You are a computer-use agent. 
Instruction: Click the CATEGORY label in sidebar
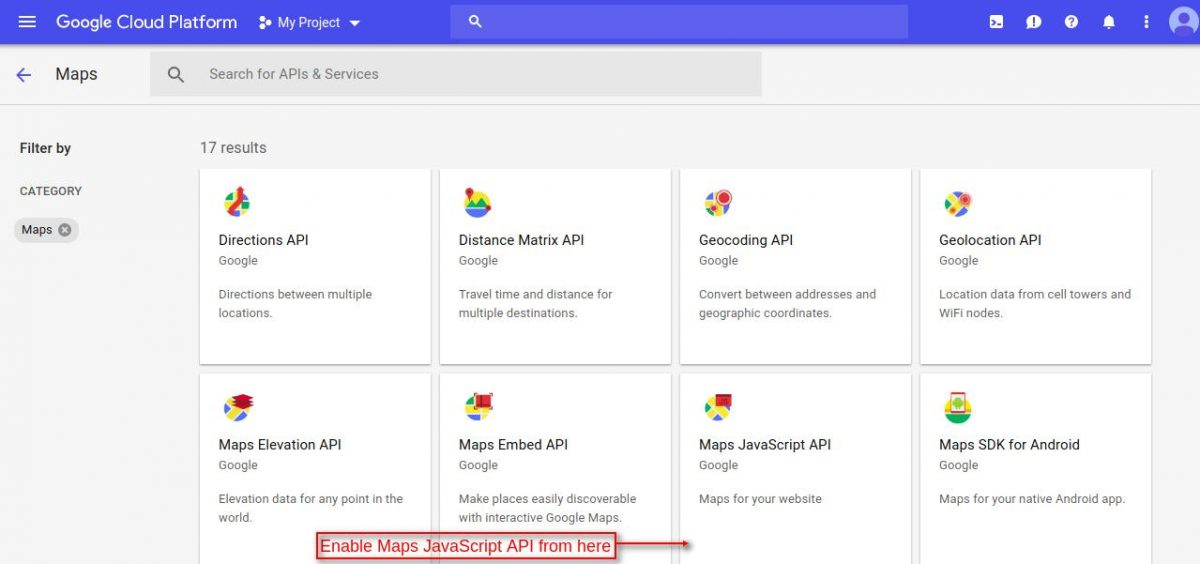click(x=51, y=191)
